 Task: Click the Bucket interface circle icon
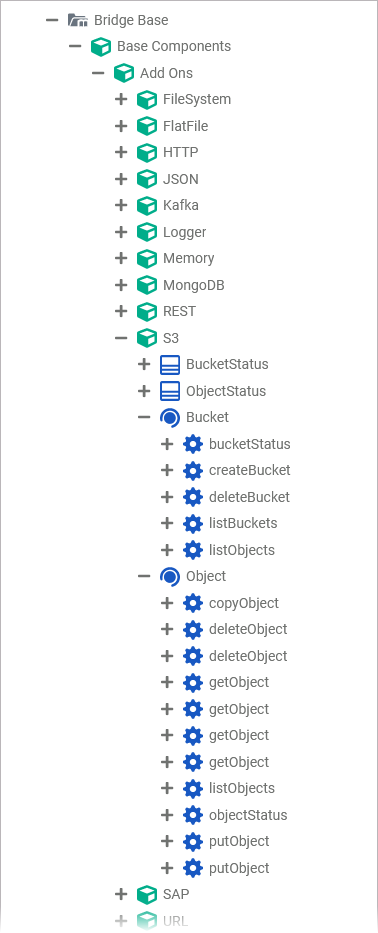pyautogui.click(x=170, y=417)
